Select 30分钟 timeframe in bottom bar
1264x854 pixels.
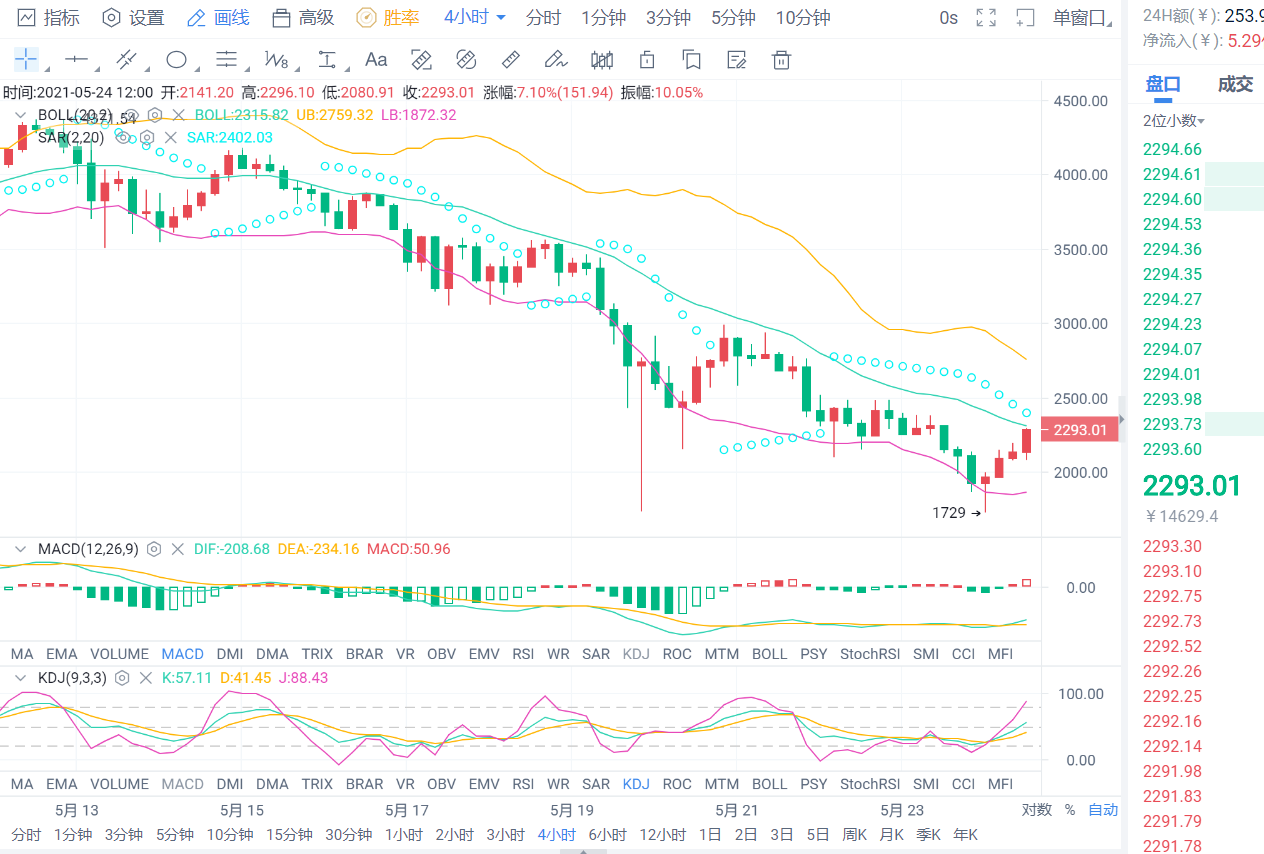[x=349, y=835]
